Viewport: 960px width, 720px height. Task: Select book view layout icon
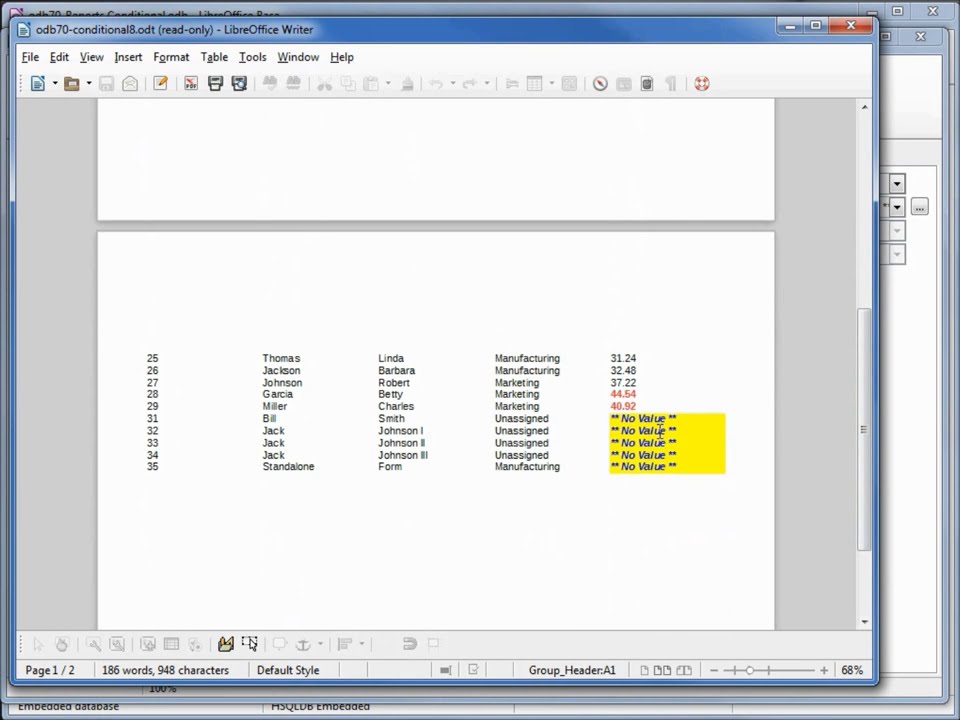pyautogui.click(x=684, y=670)
